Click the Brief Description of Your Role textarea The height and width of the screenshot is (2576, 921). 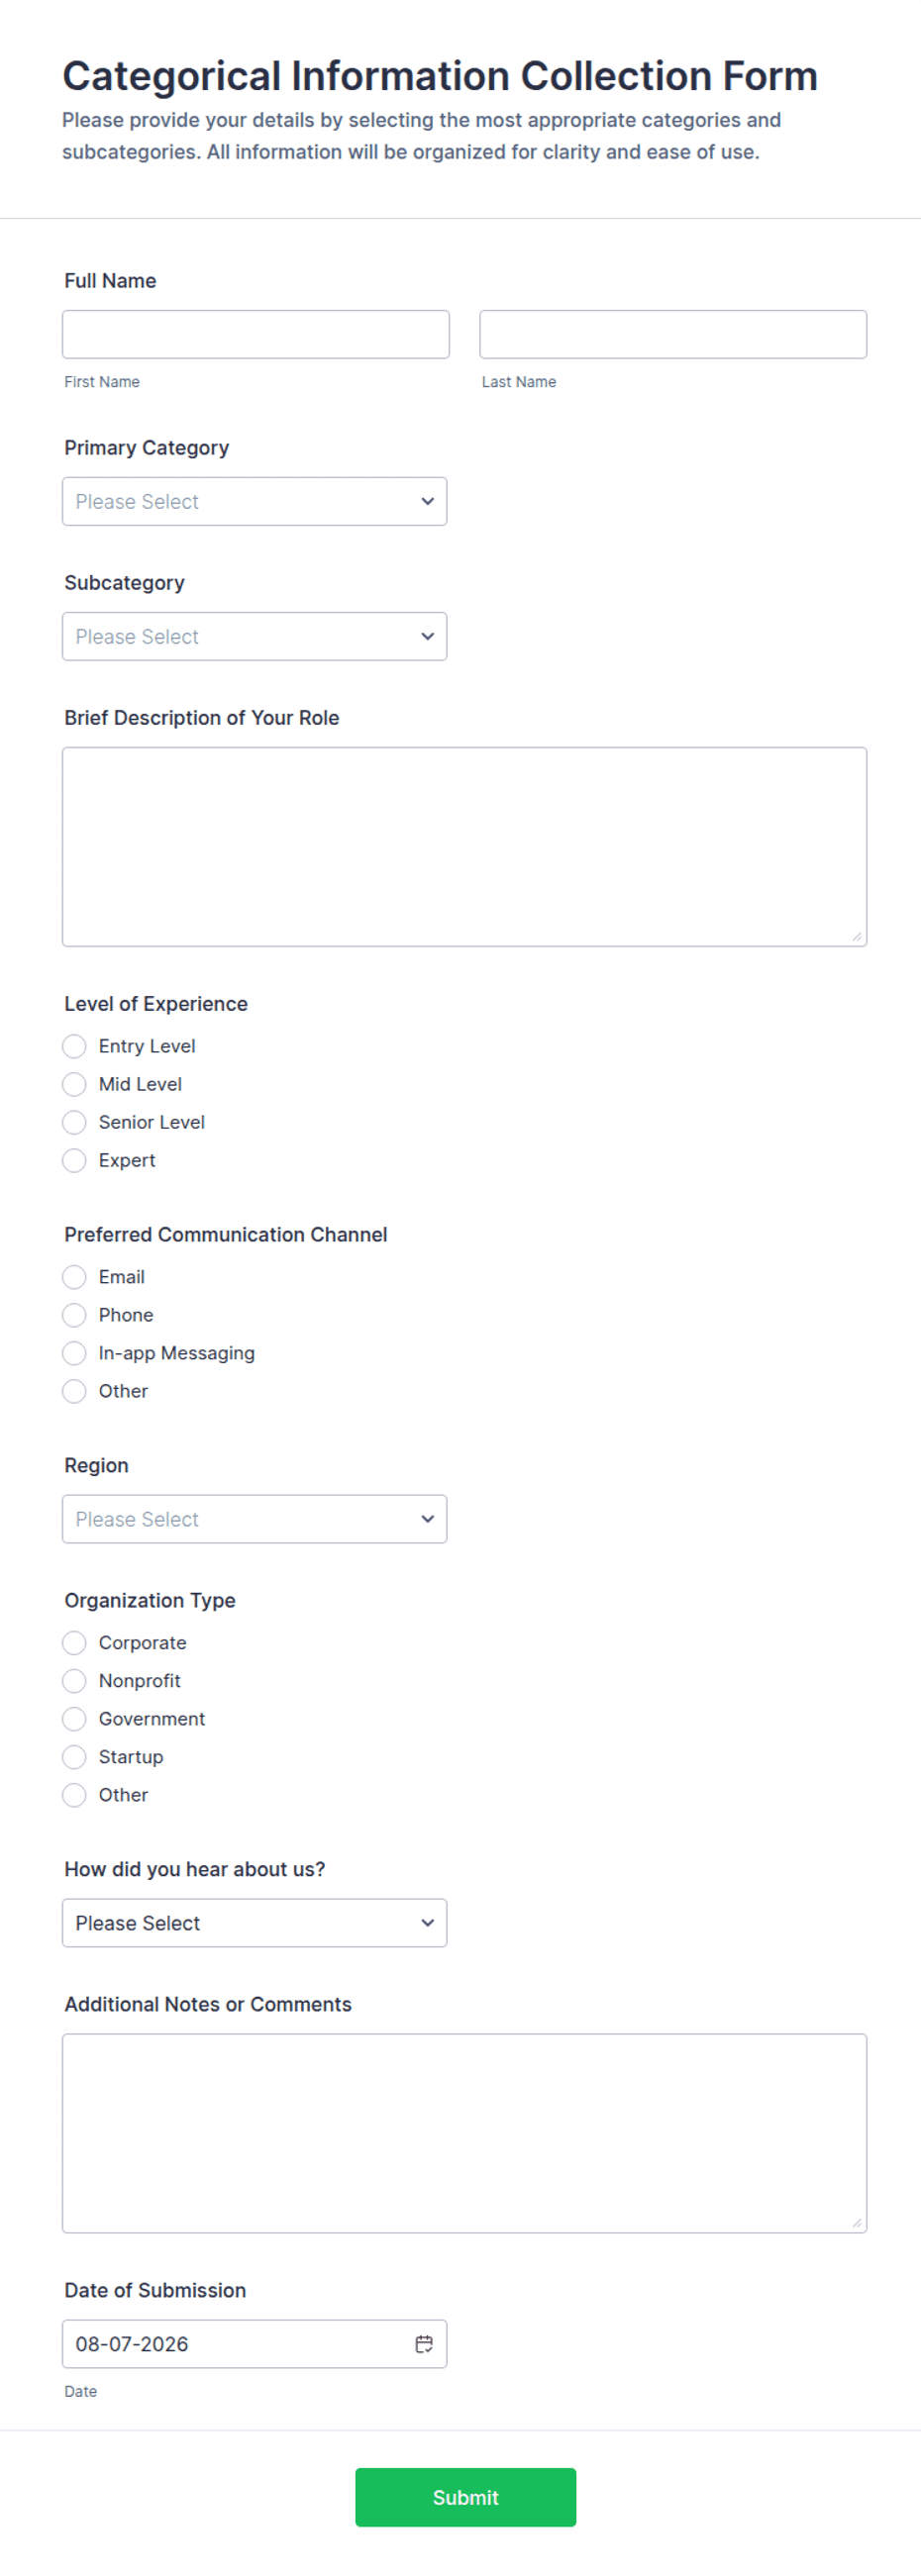[465, 846]
